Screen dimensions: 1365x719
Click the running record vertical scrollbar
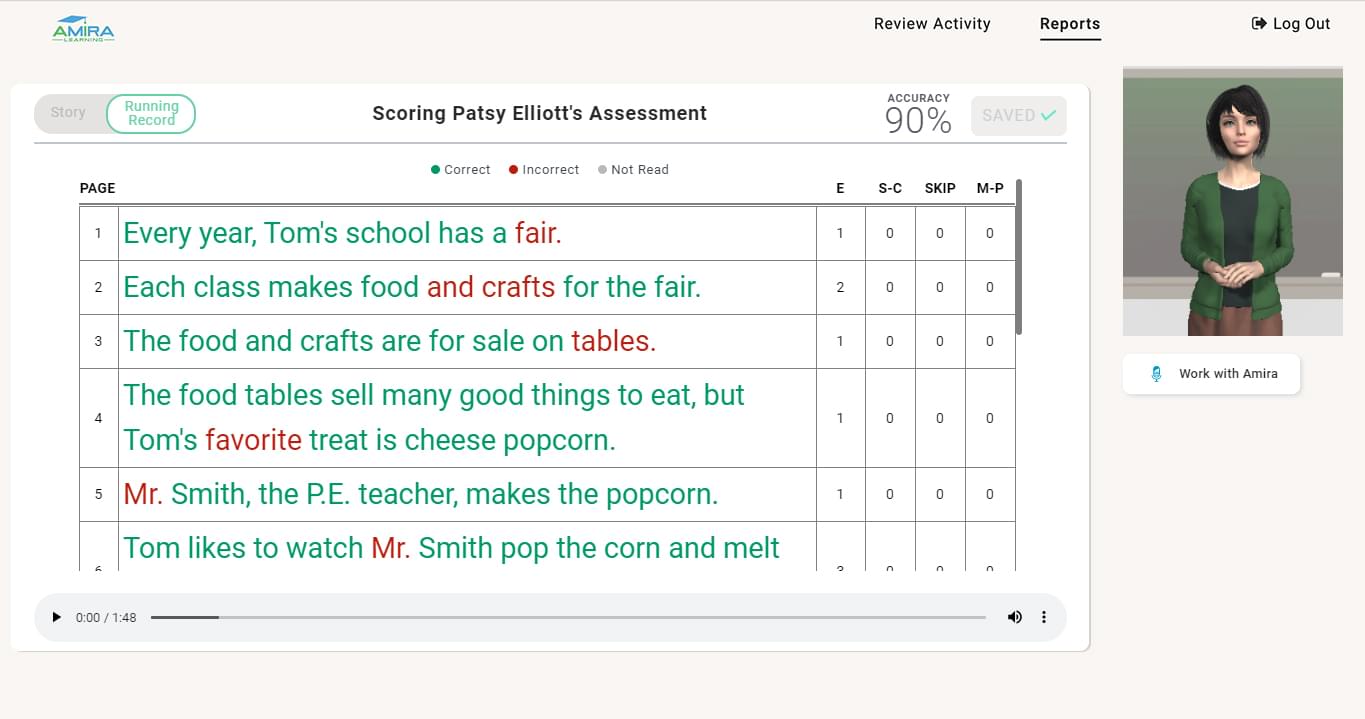coord(1019,257)
